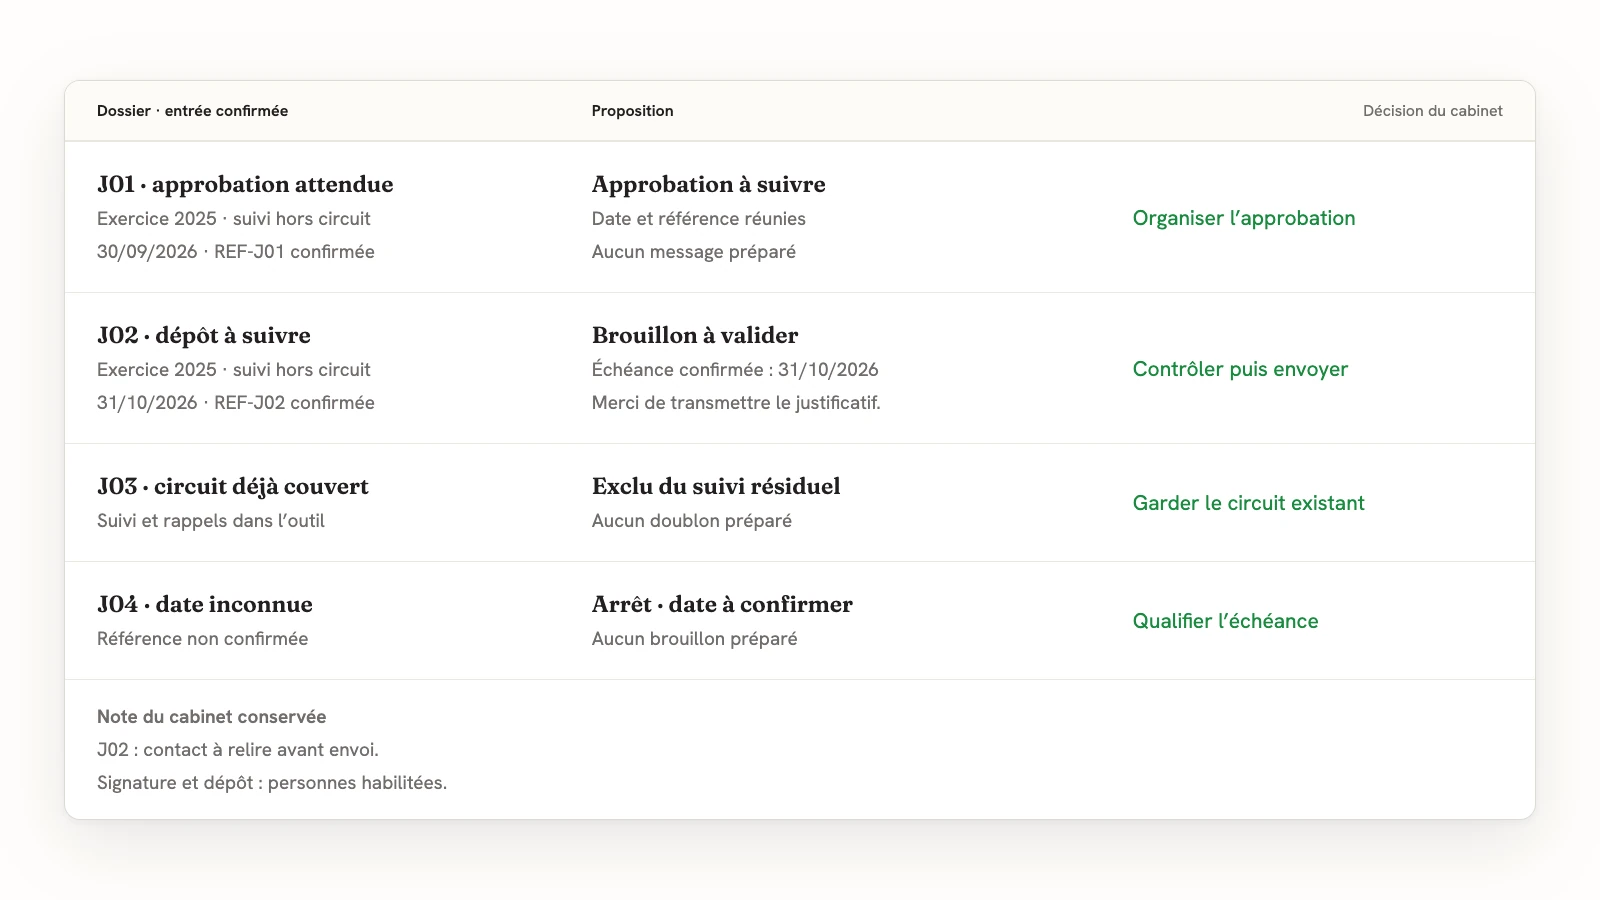
Task: Click 'J02 : contact à relire avant envoi.'
Action: point(238,750)
